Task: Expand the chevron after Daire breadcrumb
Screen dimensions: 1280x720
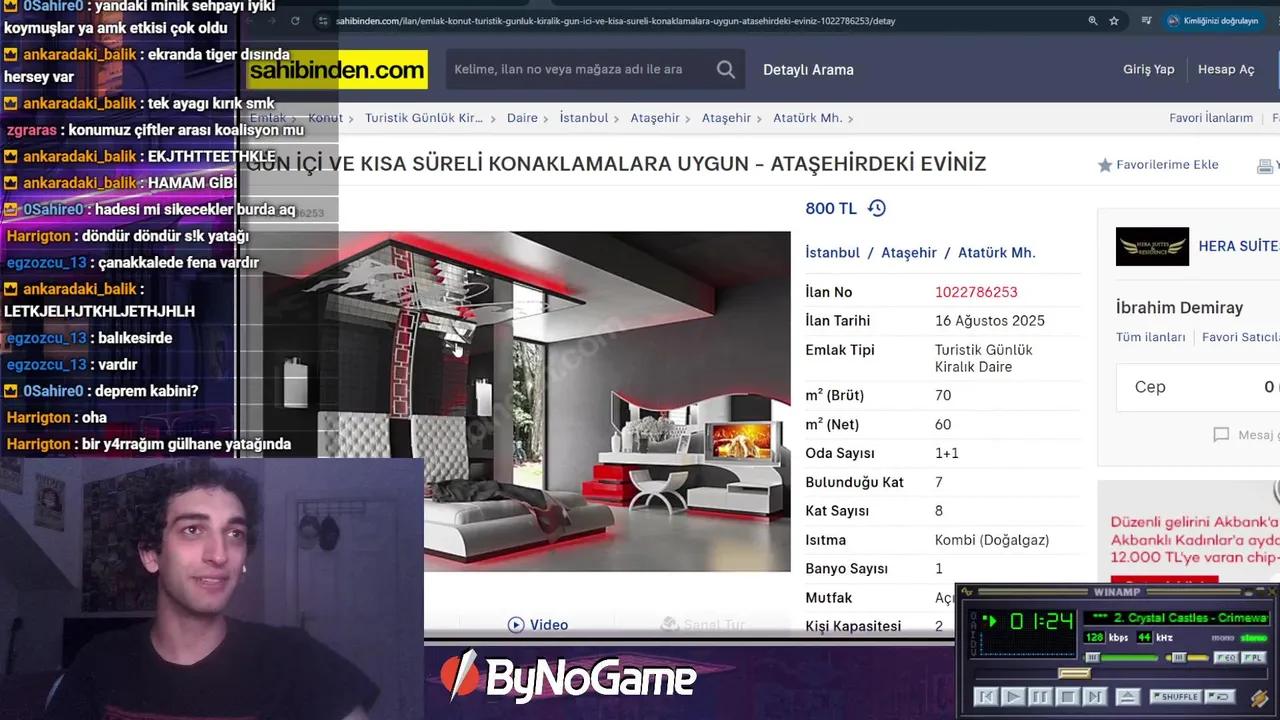Action: [x=547, y=118]
